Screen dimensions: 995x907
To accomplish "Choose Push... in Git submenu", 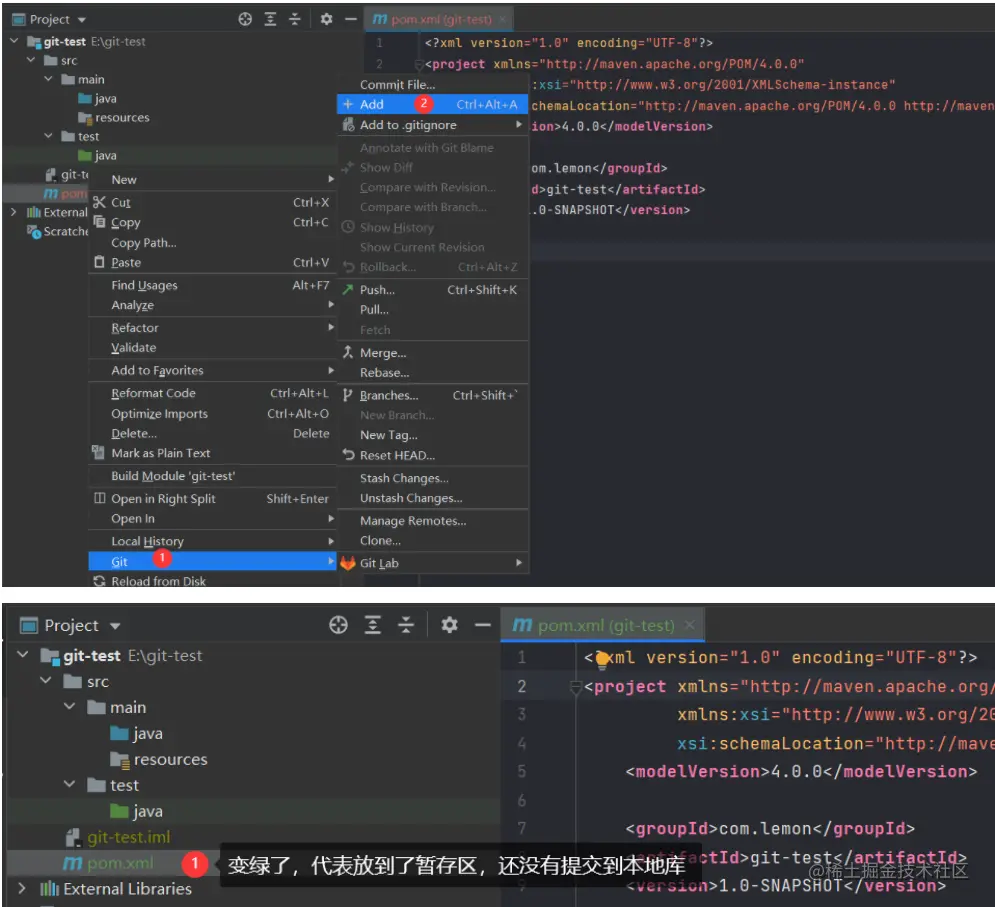I will [x=433, y=290].
